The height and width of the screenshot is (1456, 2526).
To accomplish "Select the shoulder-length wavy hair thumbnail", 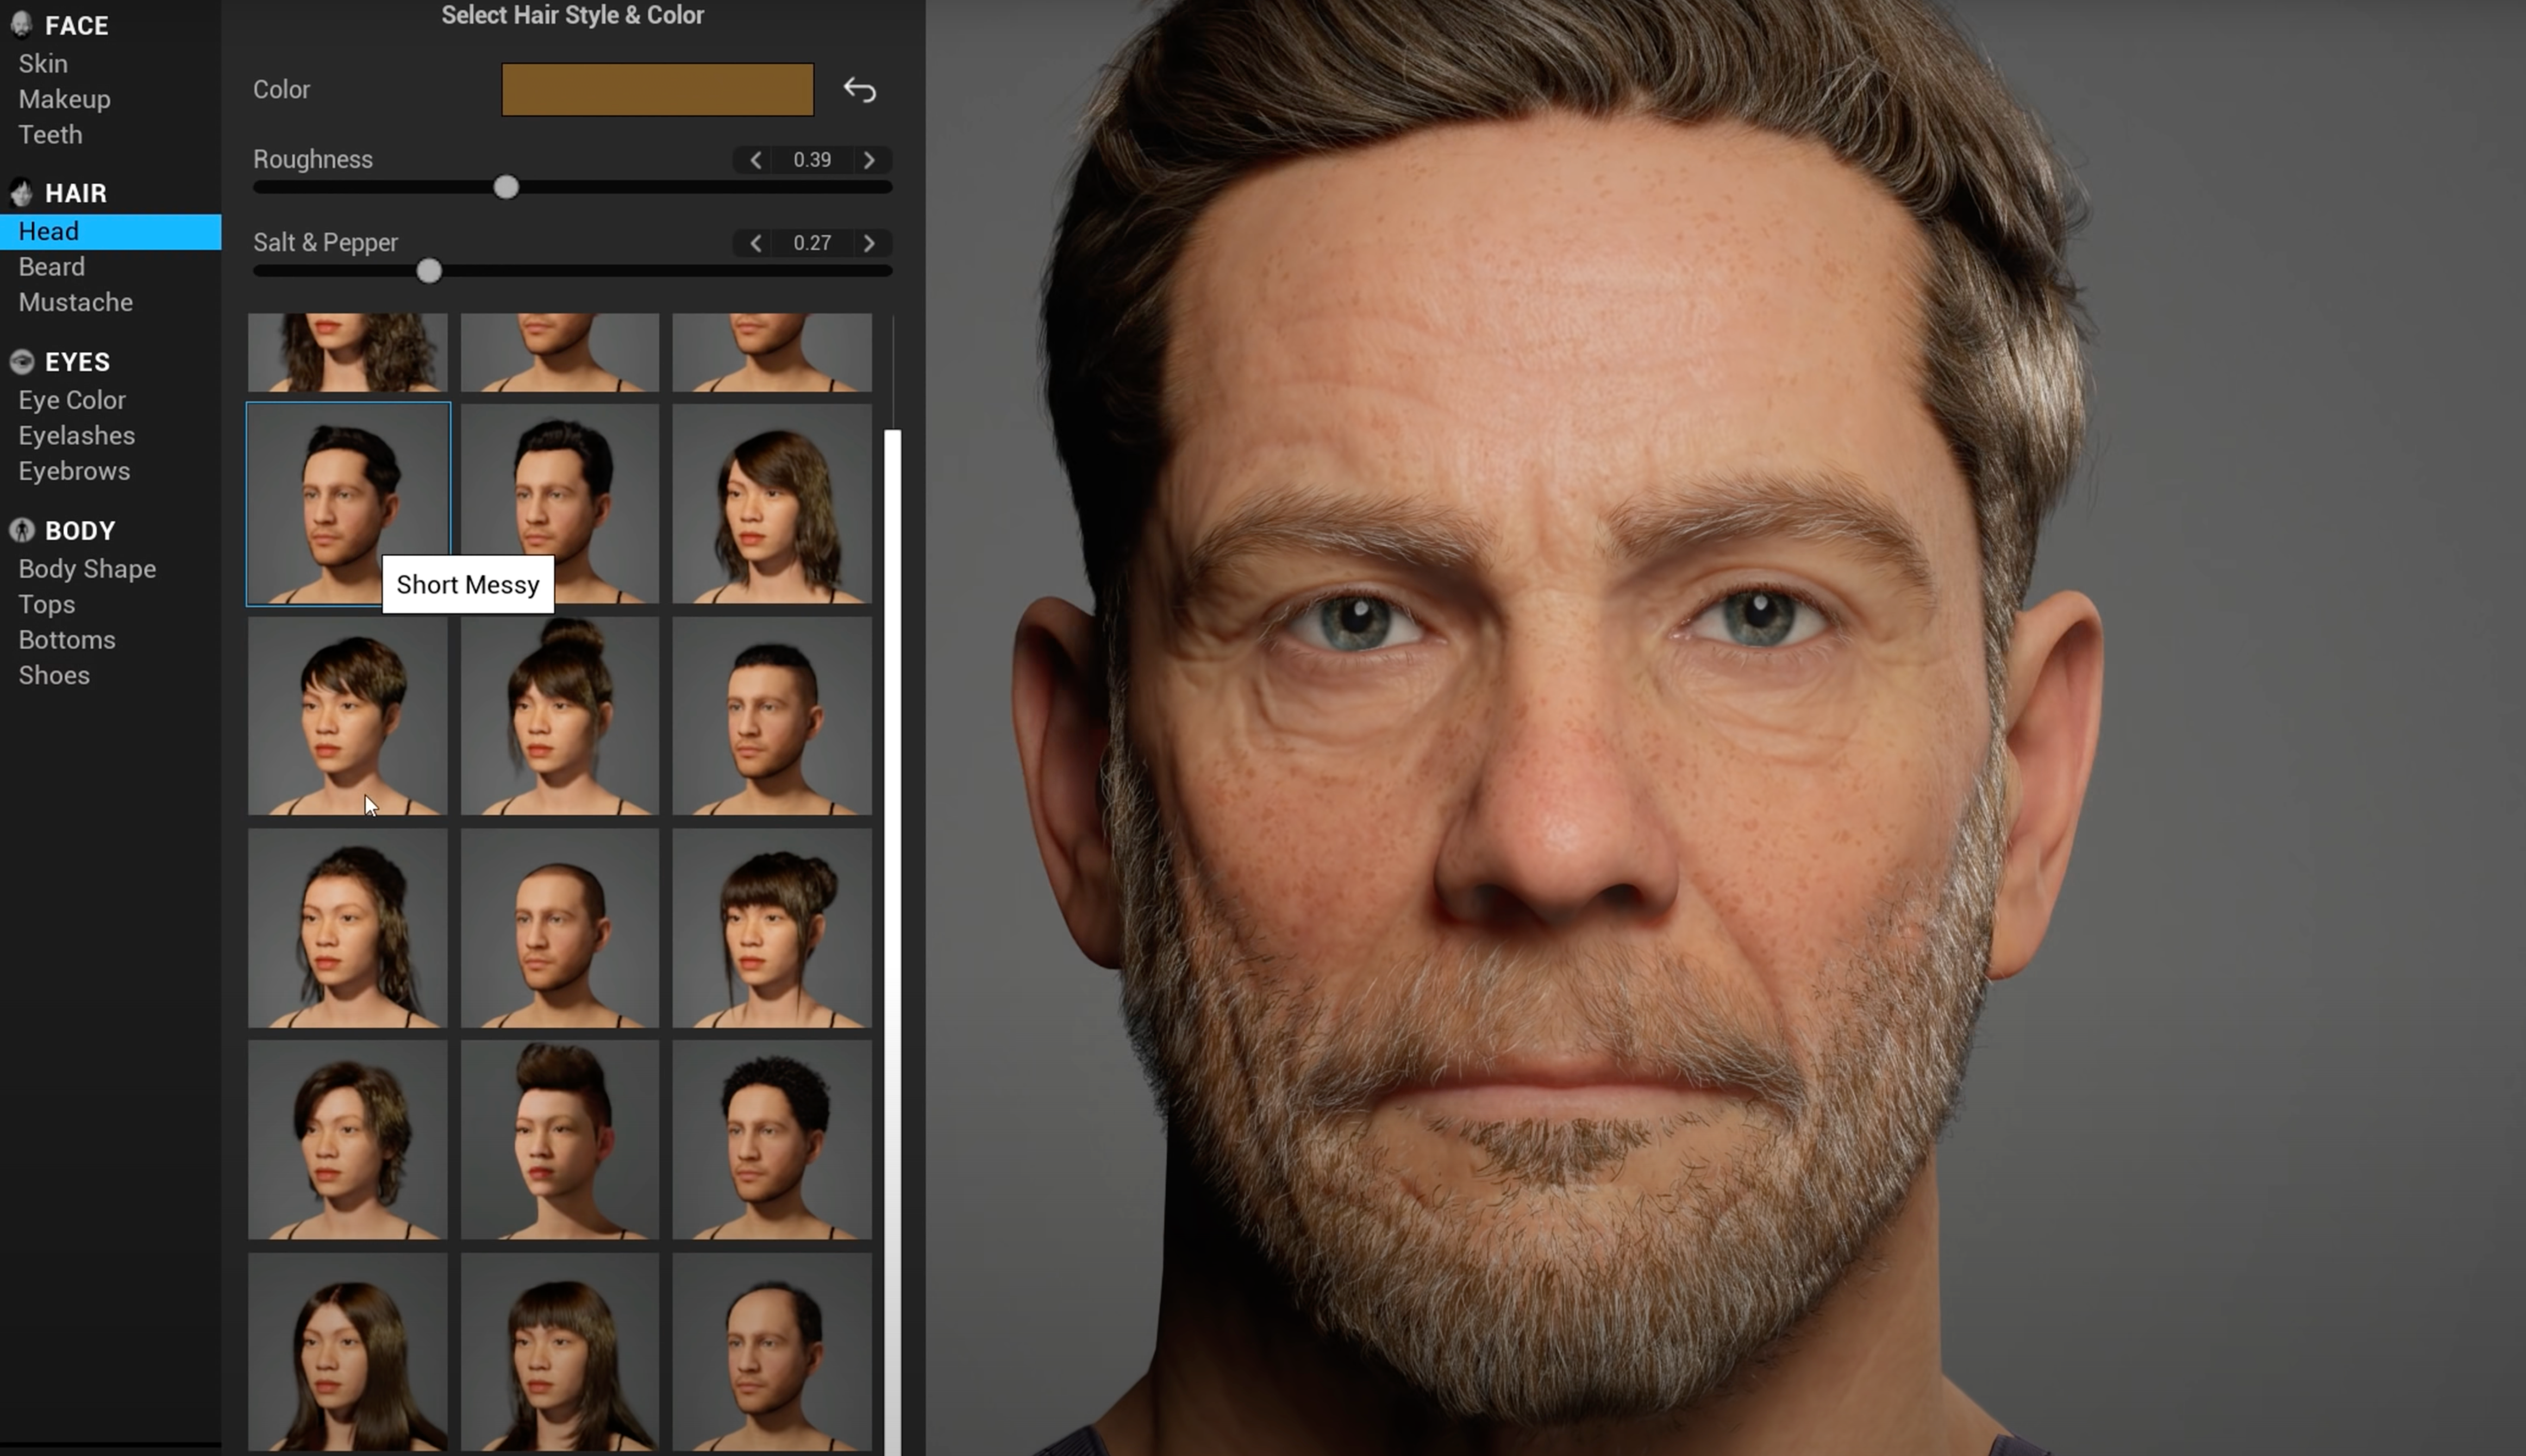I will coord(772,503).
